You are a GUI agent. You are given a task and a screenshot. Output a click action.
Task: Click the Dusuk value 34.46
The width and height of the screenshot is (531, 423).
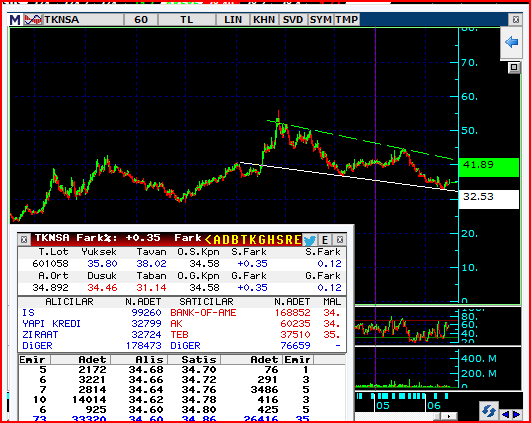[102, 288]
